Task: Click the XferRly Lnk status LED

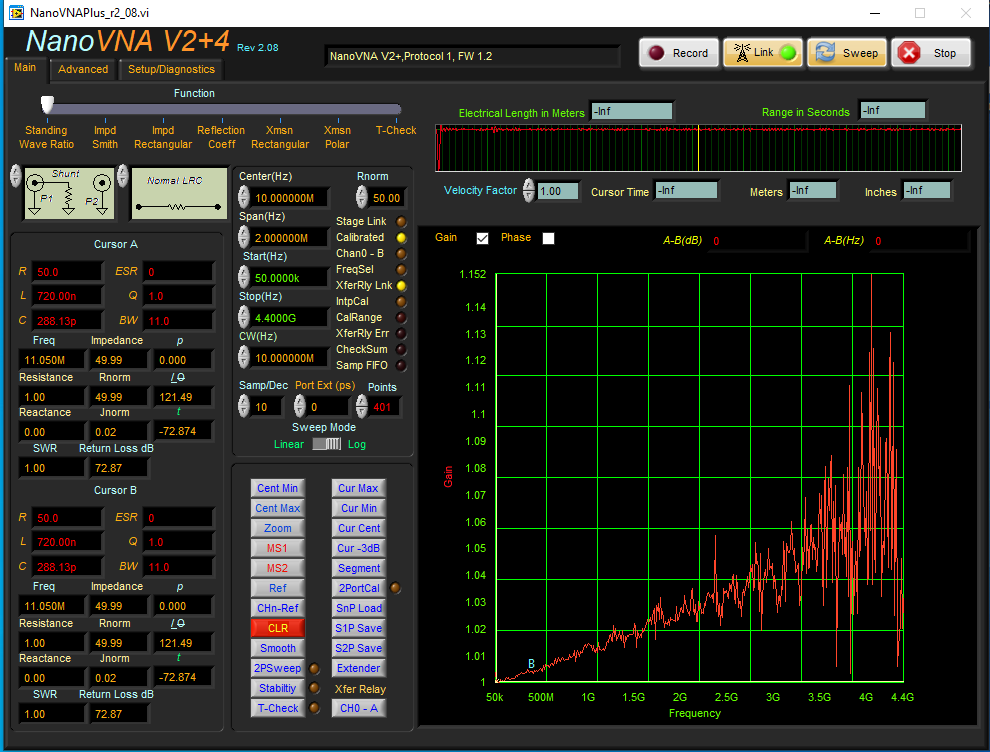Action: pyautogui.click(x=401, y=286)
